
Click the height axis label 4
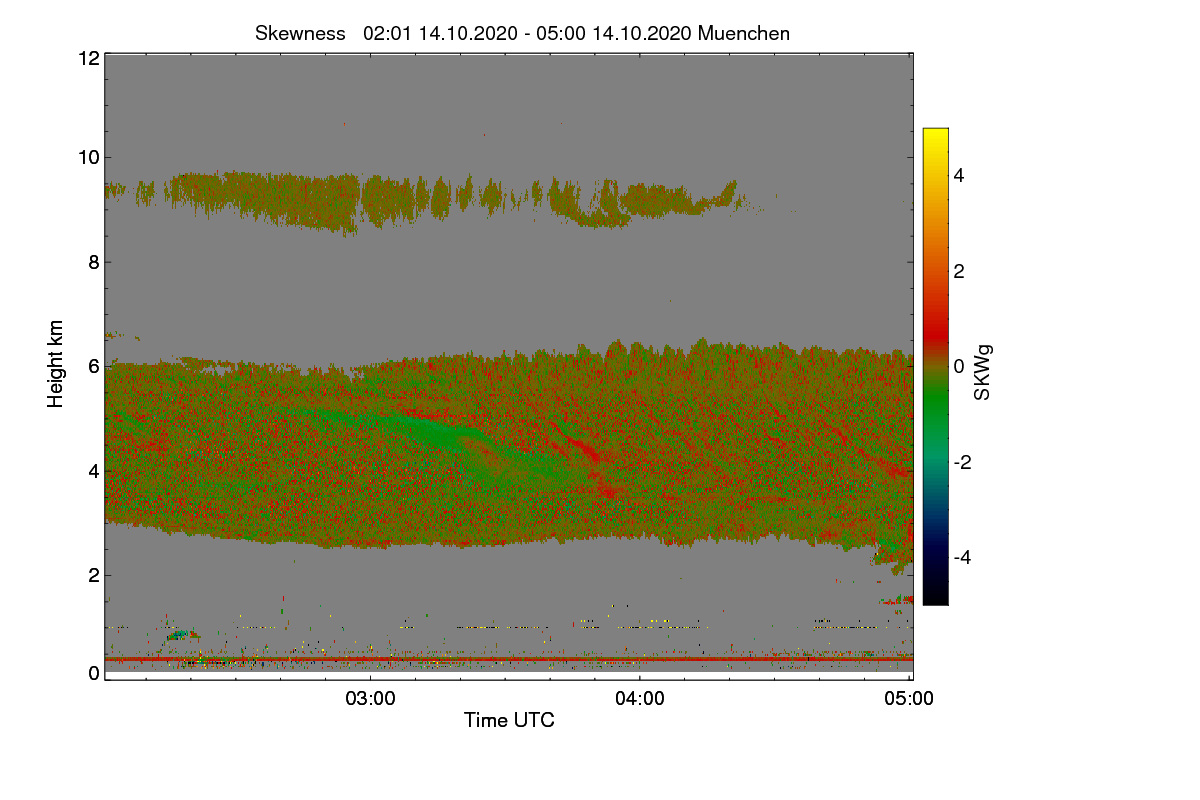94,470
